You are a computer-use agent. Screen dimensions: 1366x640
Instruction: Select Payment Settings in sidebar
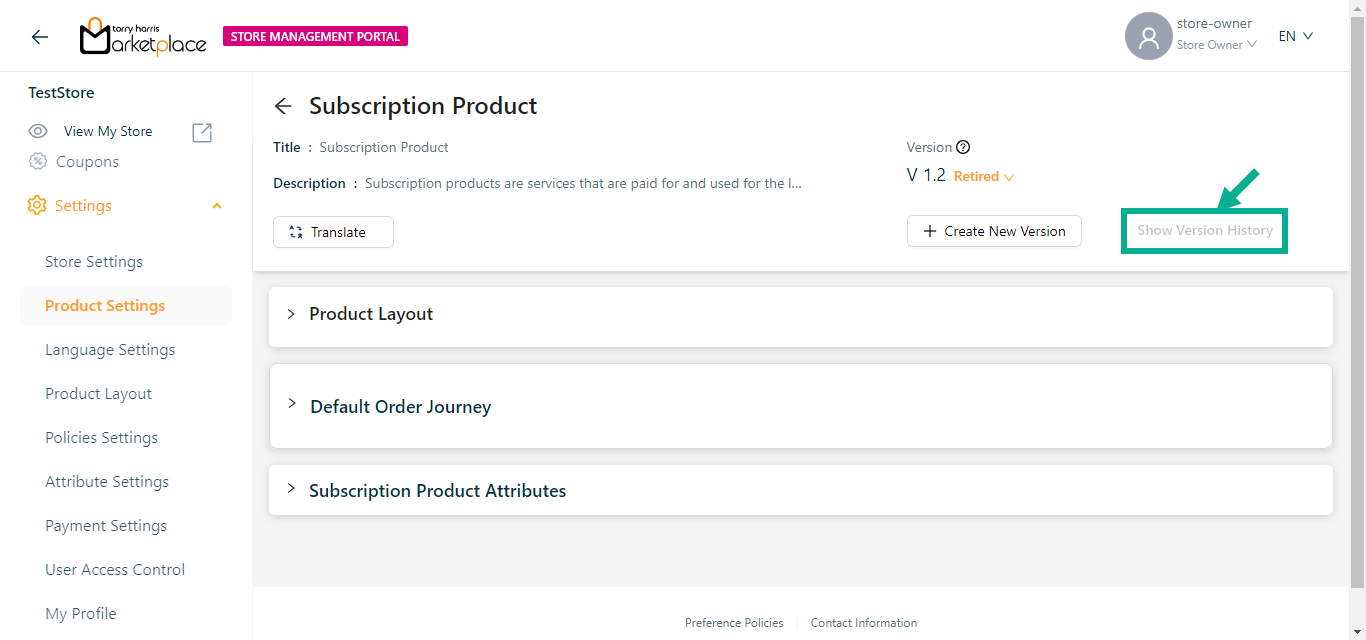pyautogui.click(x=106, y=526)
